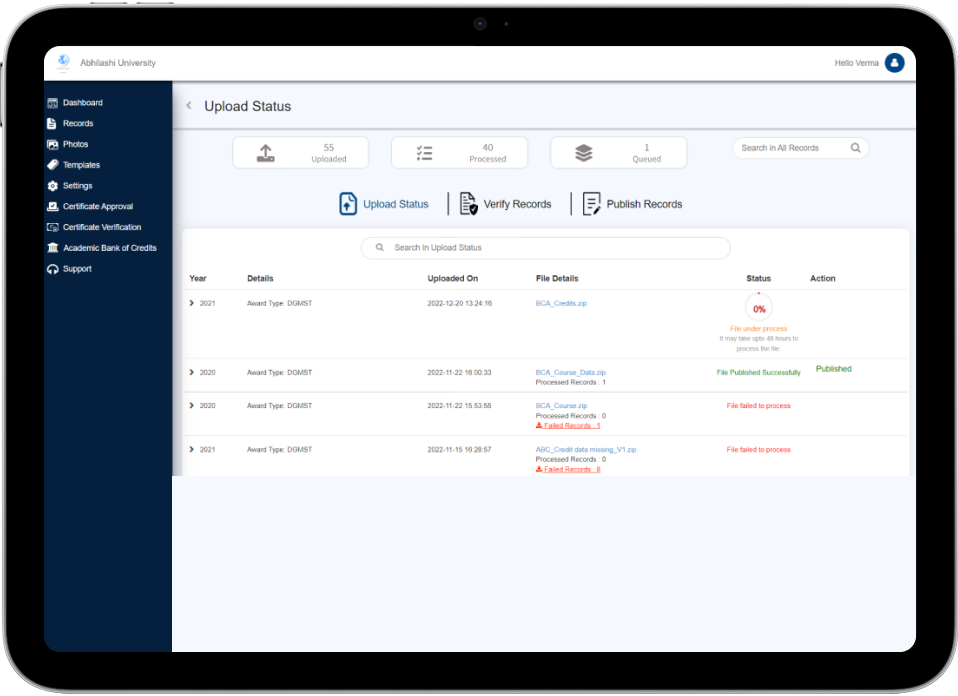Click the magnifier icon in All Records search
Image resolution: width=958 pixels, height=696 pixels.
(855, 148)
